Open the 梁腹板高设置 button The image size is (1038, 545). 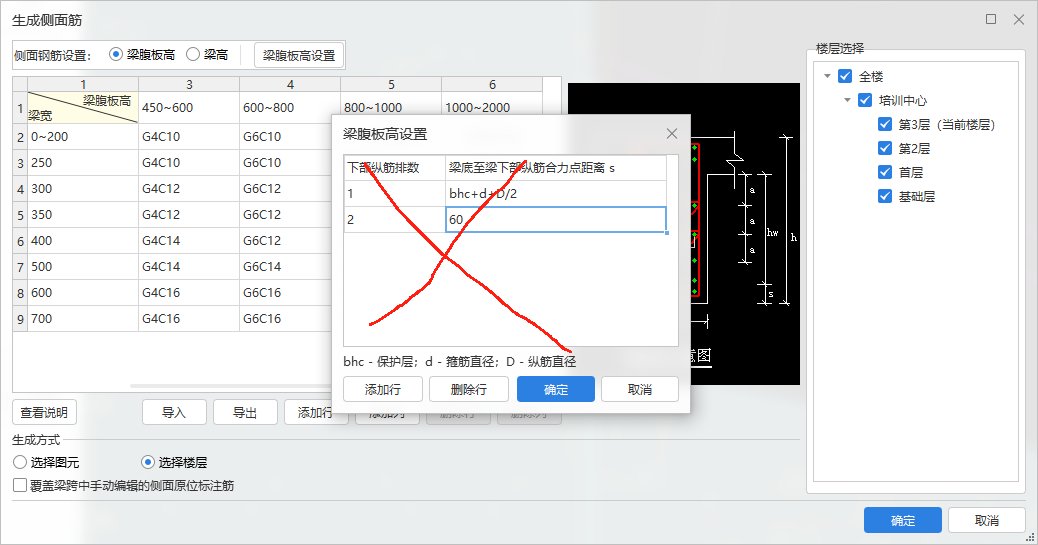click(299, 56)
